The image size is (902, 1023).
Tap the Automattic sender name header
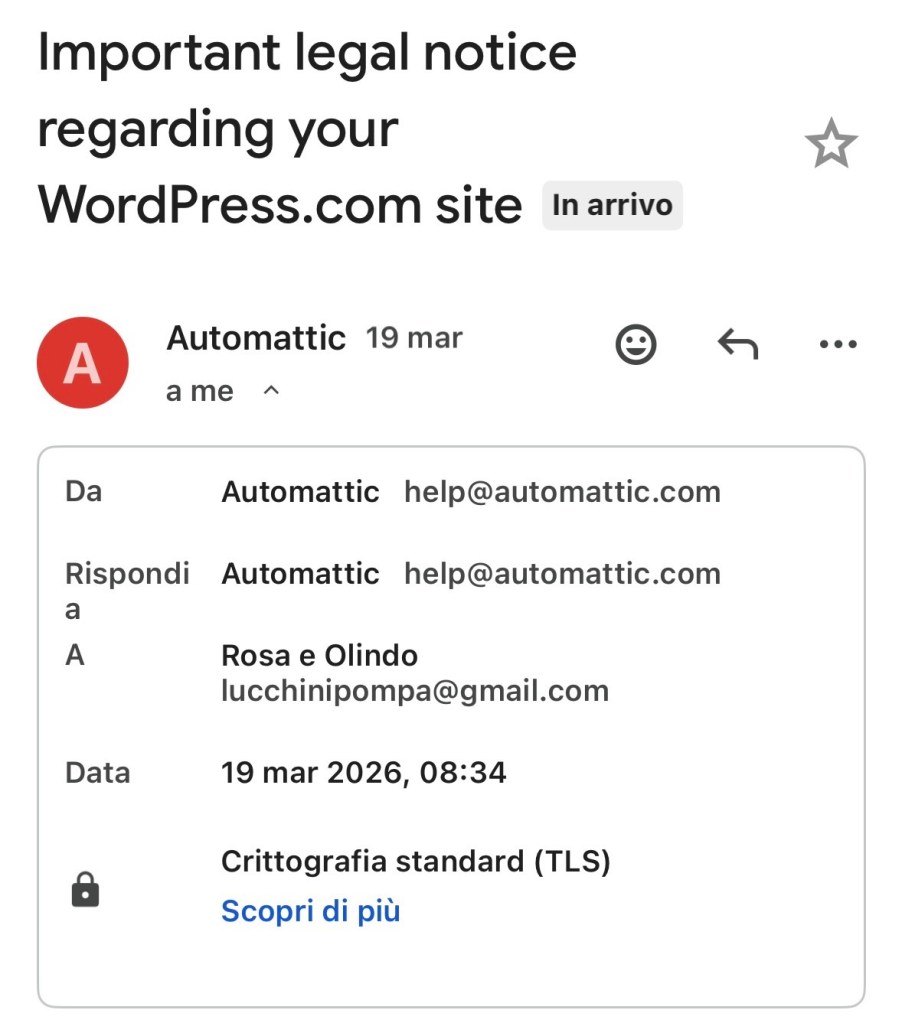point(256,339)
